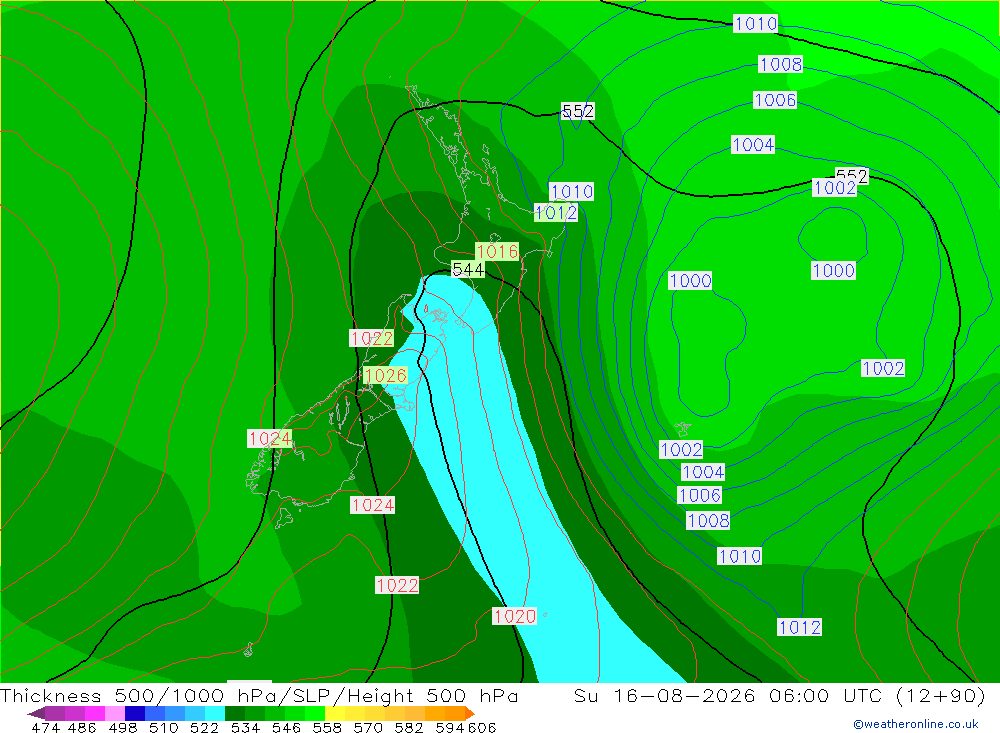Click the '606' legend value
1000x733 pixels.
coord(482,727)
